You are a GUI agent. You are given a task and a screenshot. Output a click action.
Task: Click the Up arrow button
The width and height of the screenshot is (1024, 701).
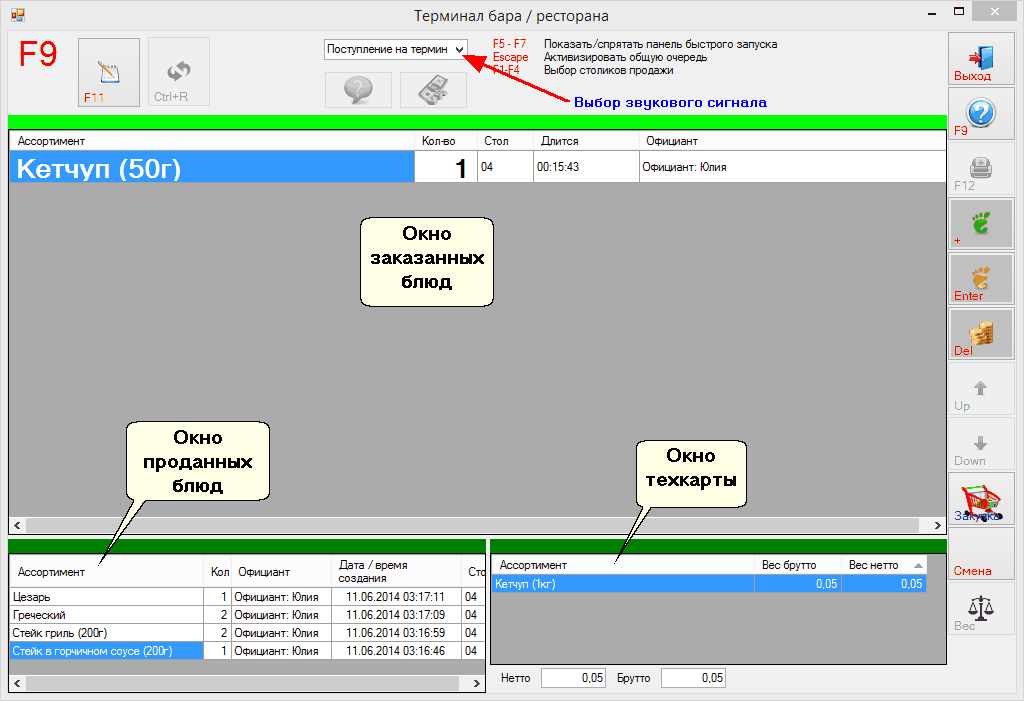981,389
